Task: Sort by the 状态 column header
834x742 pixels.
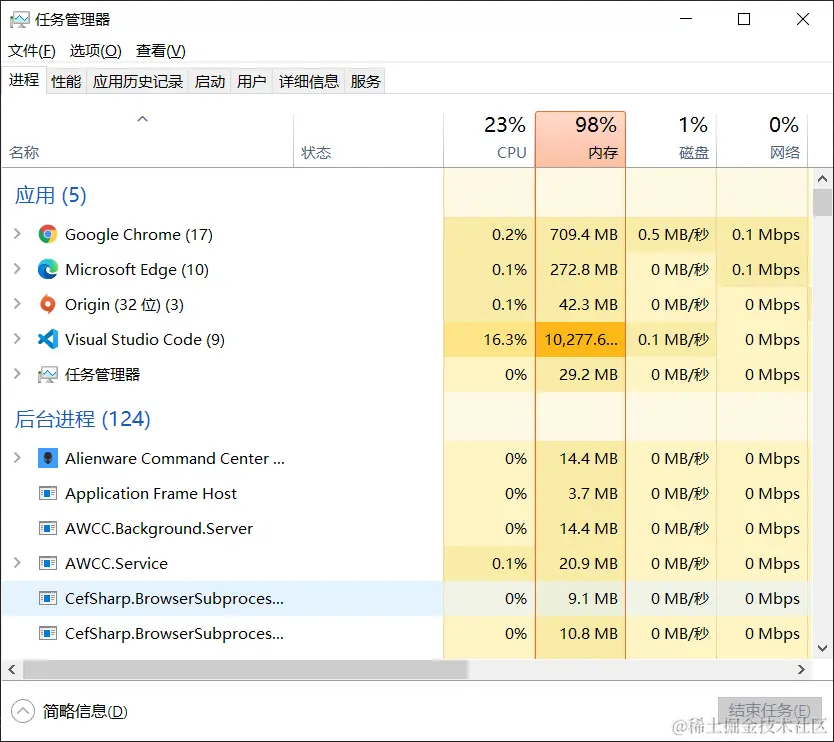Action: pyautogui.click(x=368, y=139)
